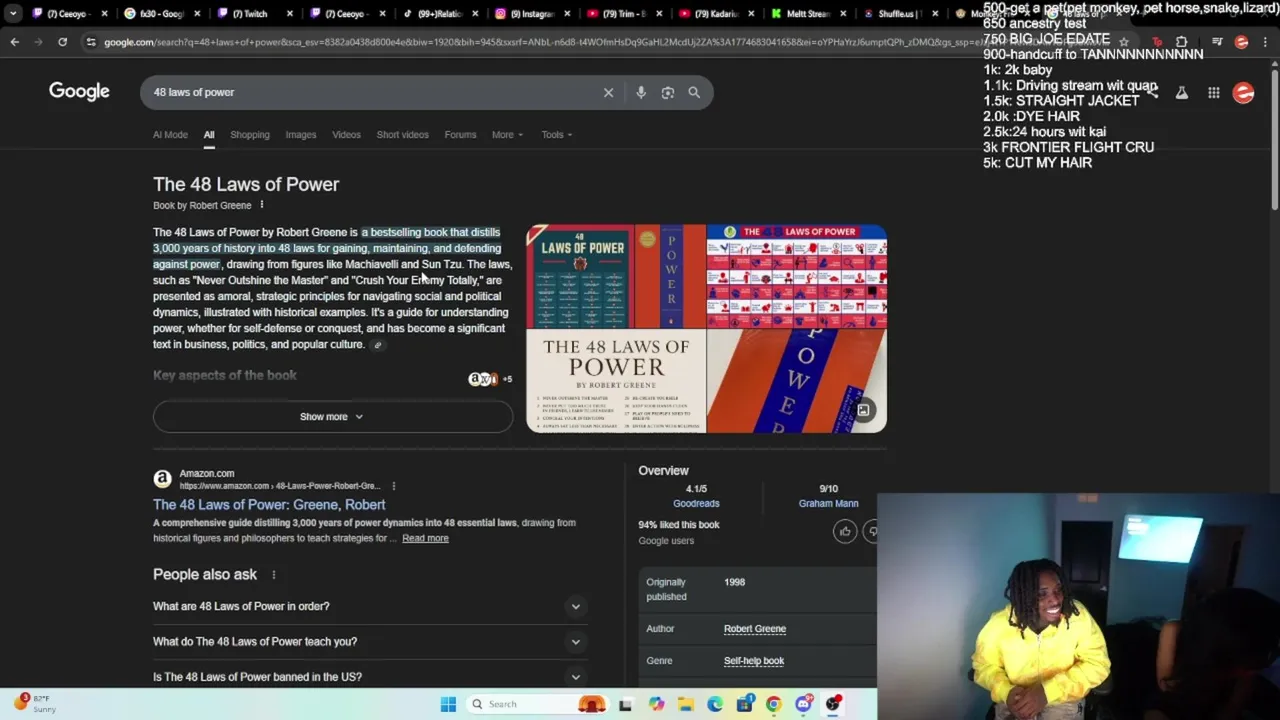The height and width of the screenshot is (720, 1280).
Task: Open Microsoft Store from the taskbar
Action: click(x=744, y=704)
